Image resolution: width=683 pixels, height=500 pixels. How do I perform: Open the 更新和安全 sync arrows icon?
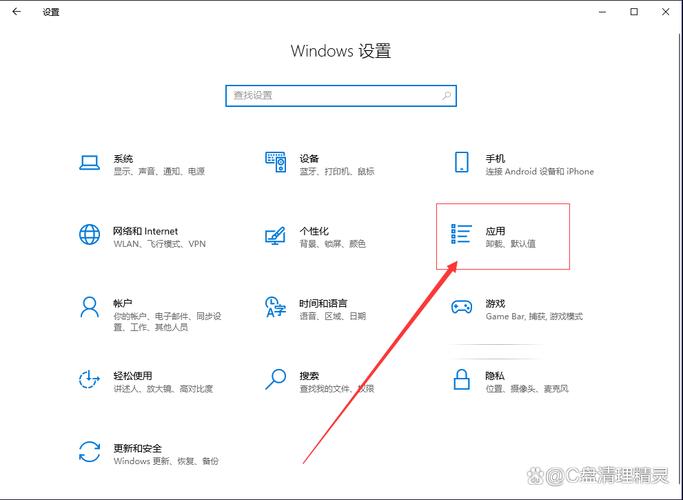click(x=89, y=452)
